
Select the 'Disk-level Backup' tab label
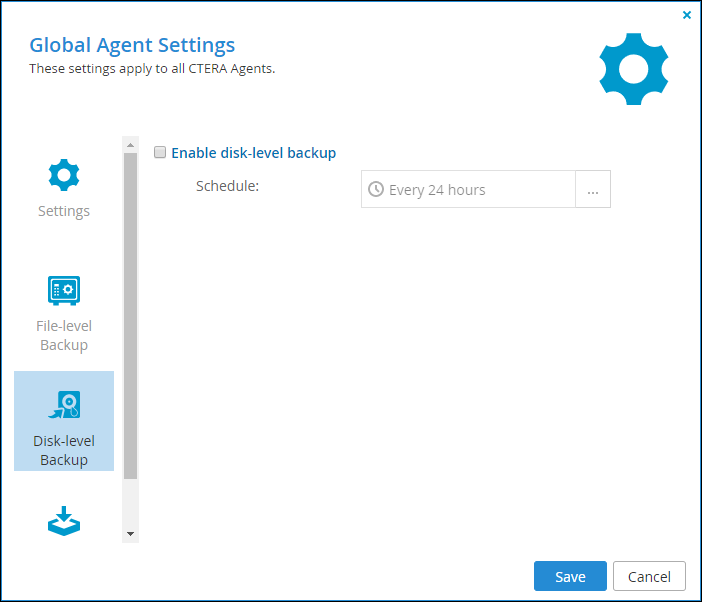tap(64, 451)
